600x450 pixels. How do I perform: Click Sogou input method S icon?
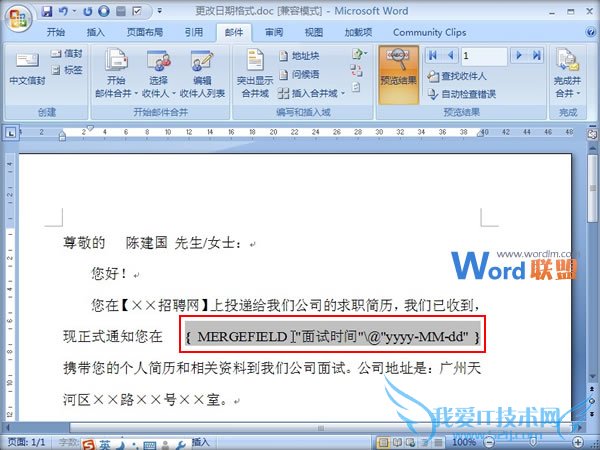89,445
